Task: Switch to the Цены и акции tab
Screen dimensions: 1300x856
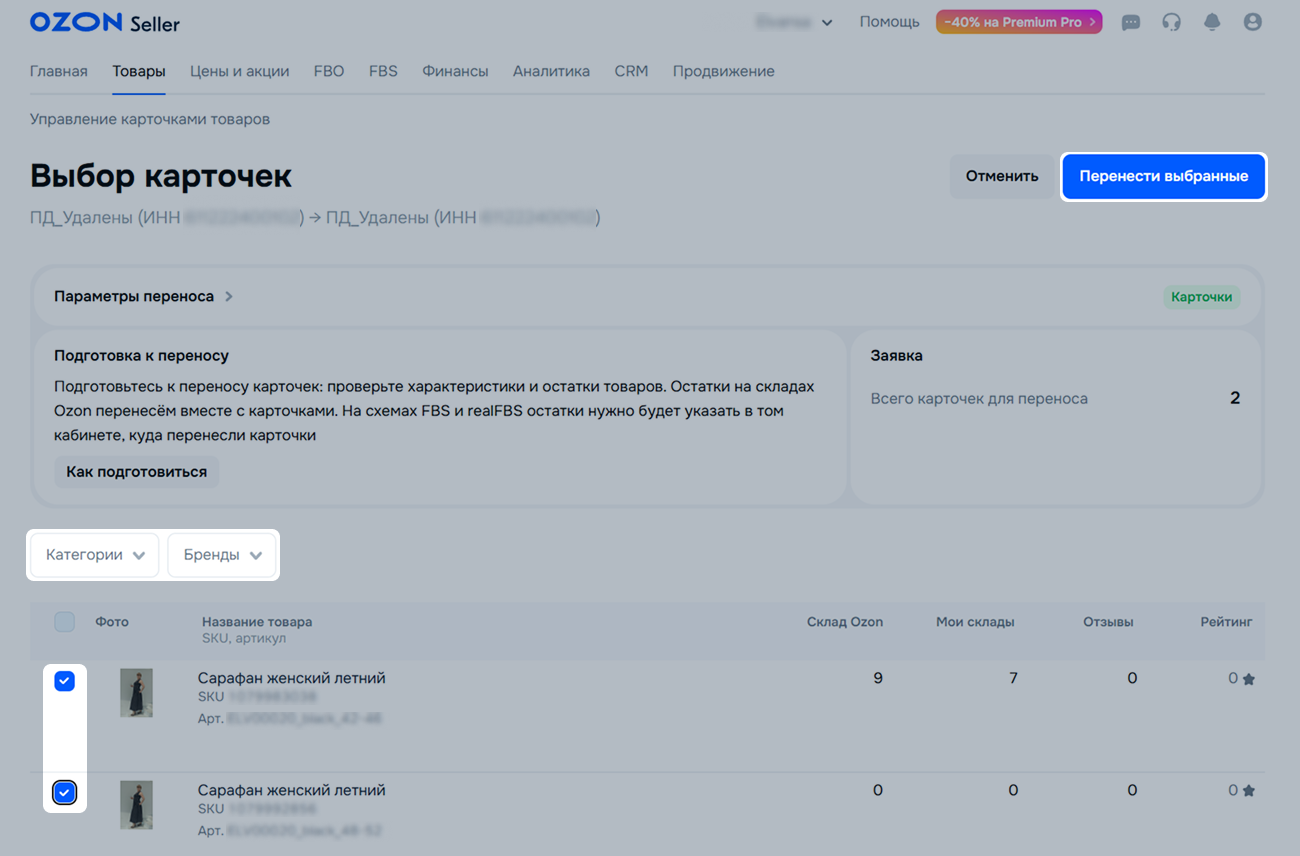Action: (x=239, y=71)
